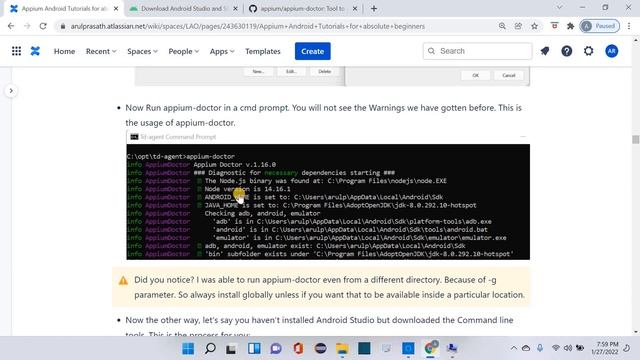Reload the current page
Viewport: 640px width, 360px height.
click(43, 26)
